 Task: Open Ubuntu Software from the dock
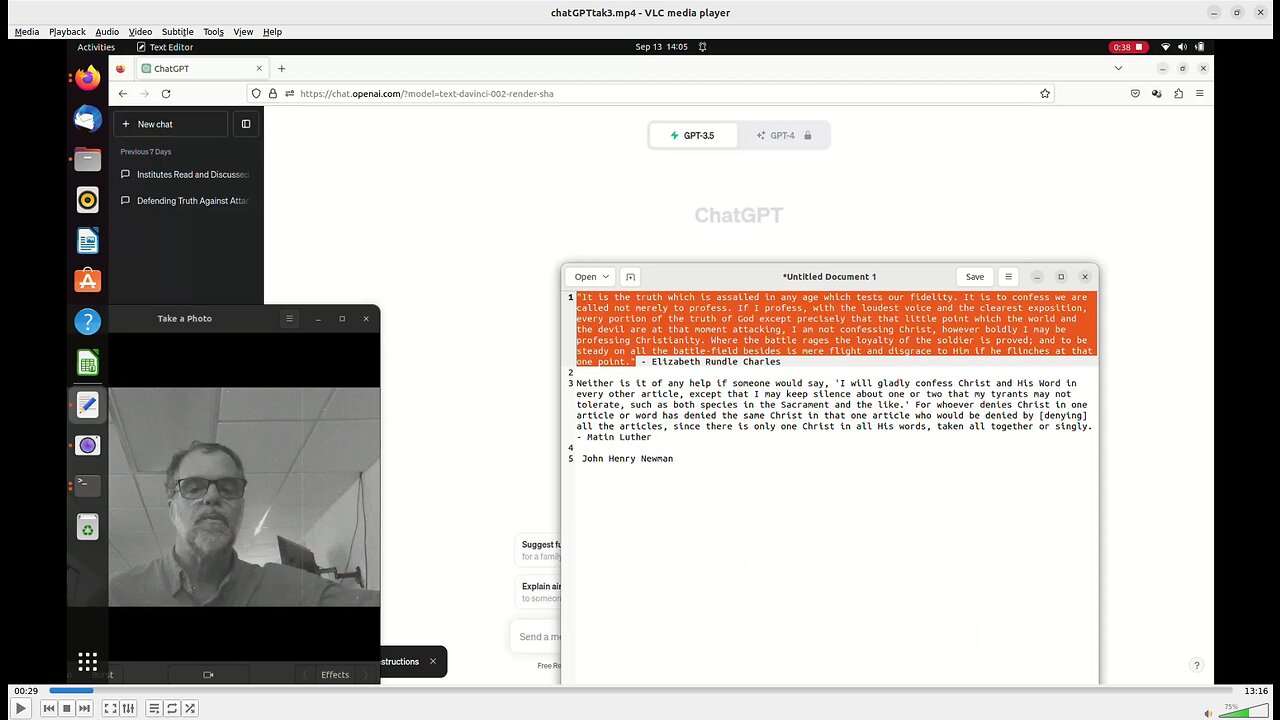coord(88,281)
